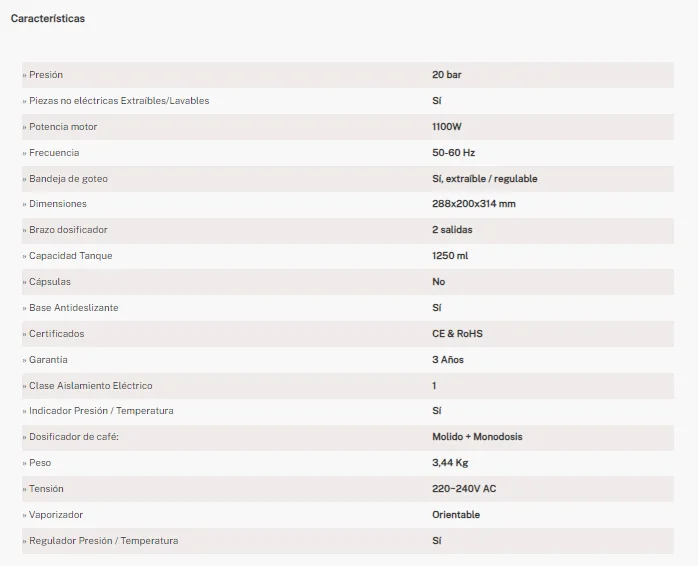Click the Molido + Monodosis value
This screenshot has width=698, height=566.
477,437
